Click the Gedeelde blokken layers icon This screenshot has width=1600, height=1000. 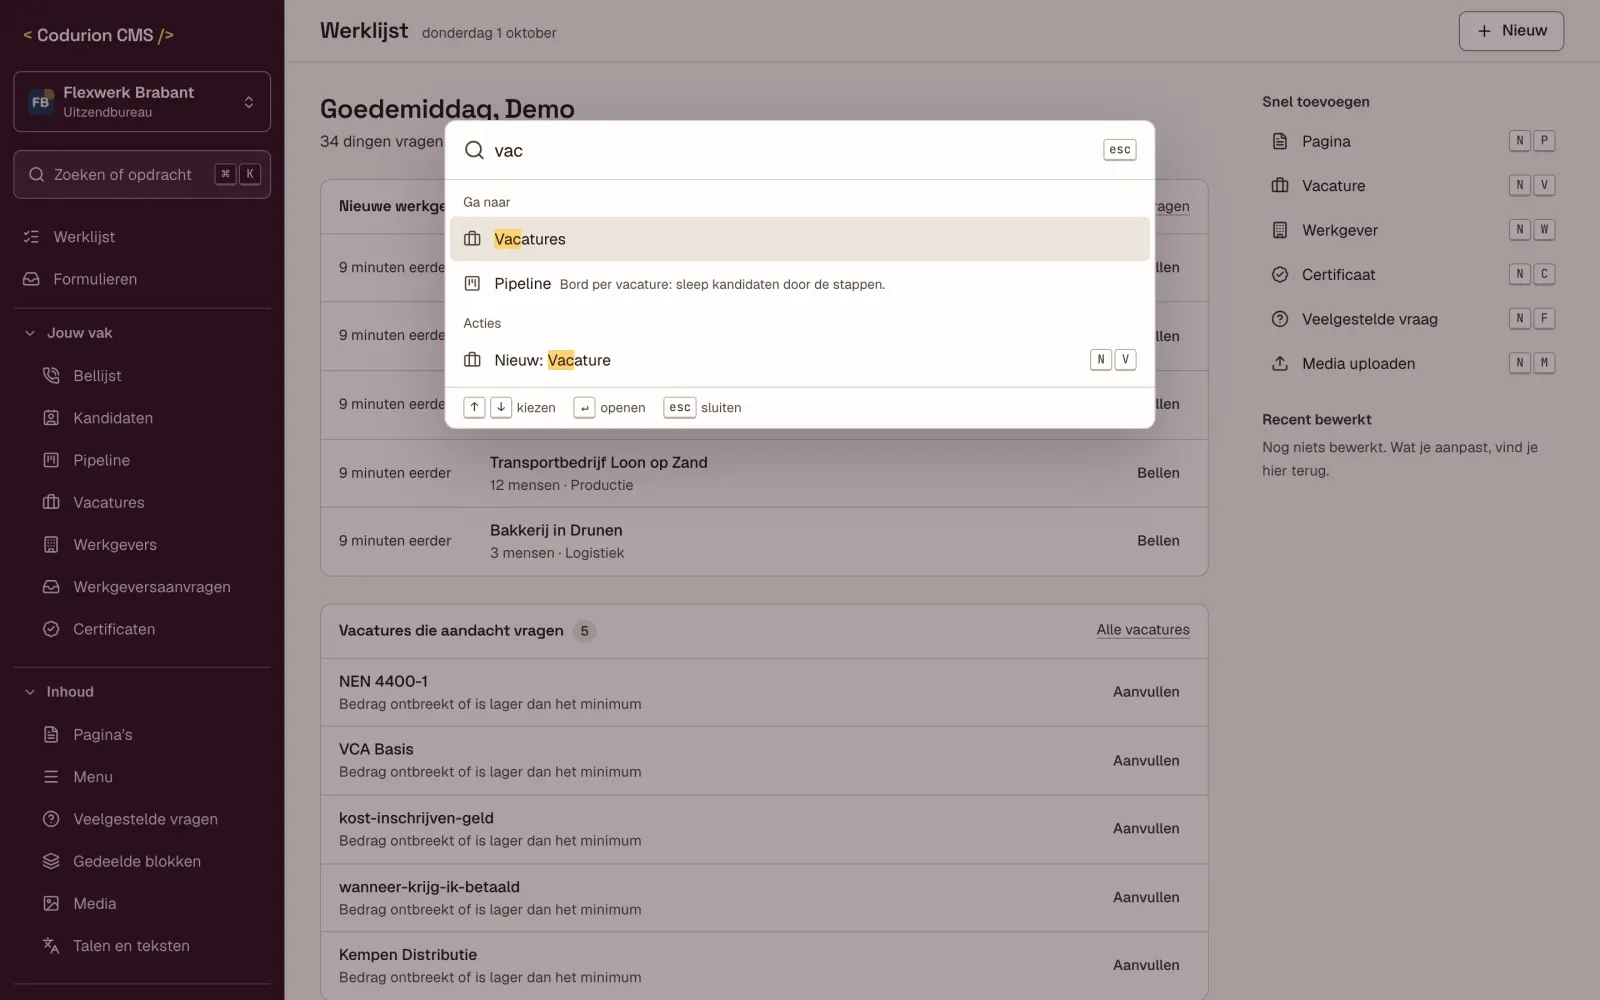click(x=51, y=861)
